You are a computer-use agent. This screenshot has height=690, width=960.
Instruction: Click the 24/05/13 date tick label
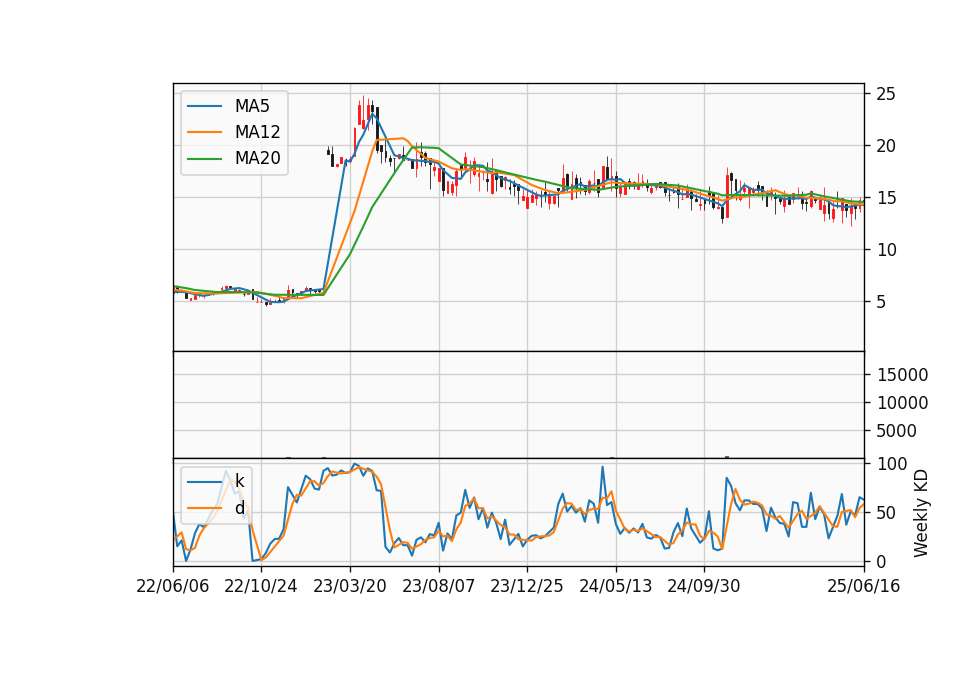[615, 586]
